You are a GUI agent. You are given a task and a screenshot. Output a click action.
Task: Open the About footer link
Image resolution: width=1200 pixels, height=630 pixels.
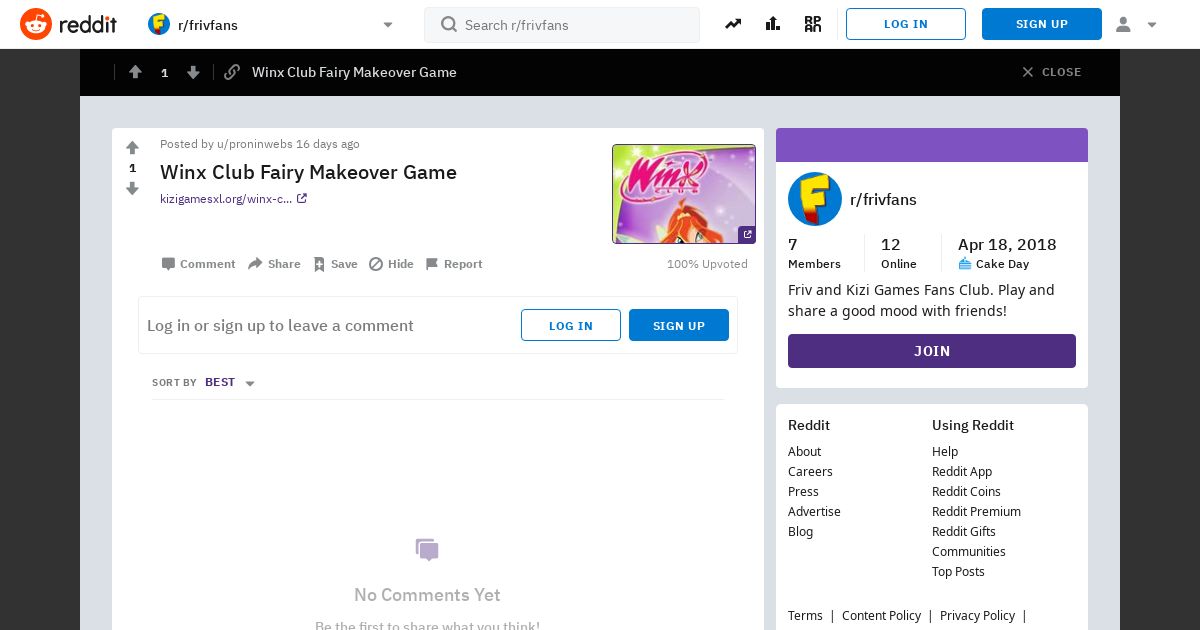click(804, 452)
